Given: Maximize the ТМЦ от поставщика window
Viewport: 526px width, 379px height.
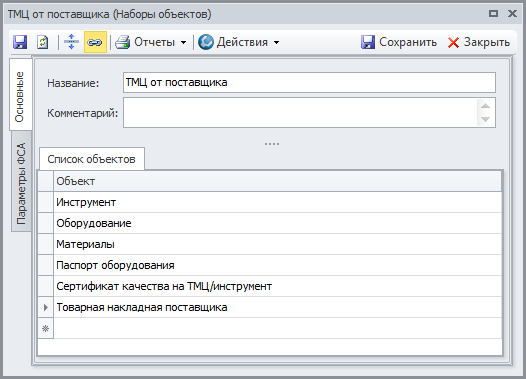Looking at the screenshot, I should tap(493, 14).
